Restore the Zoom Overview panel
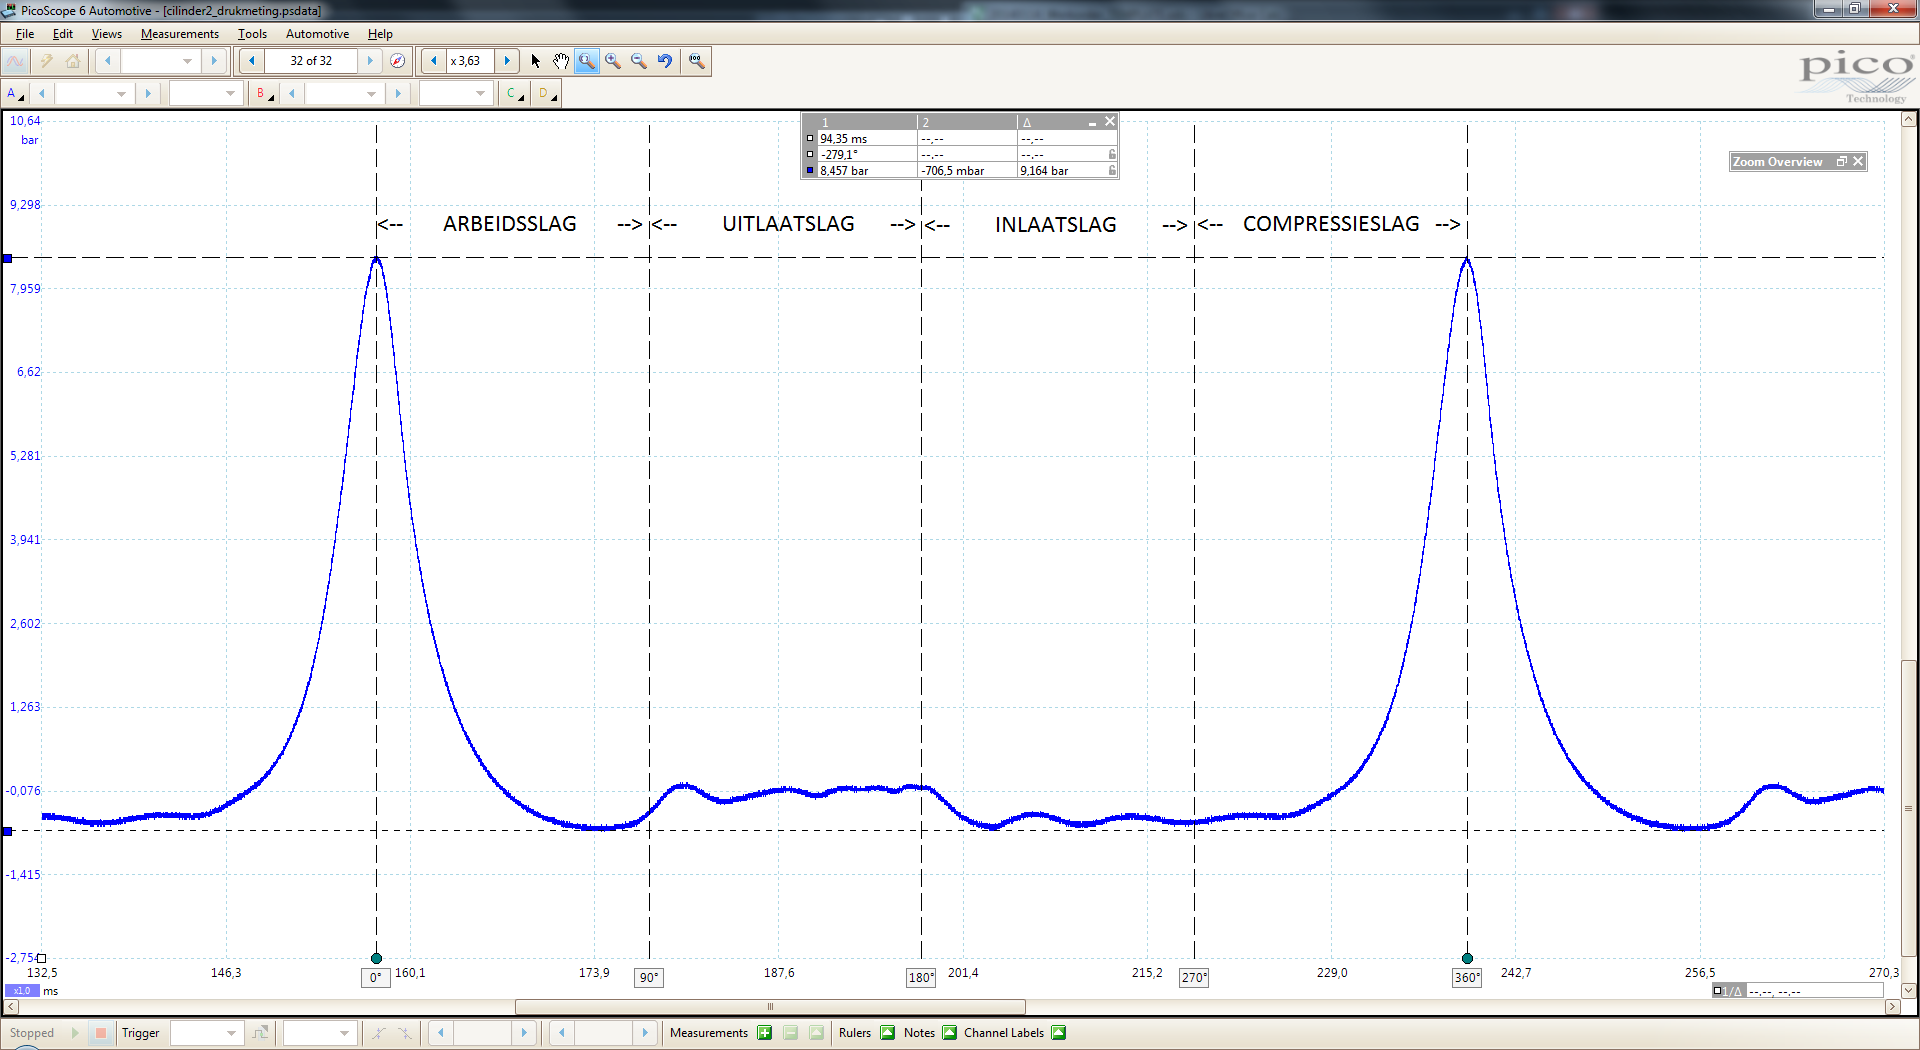1920x1050 pixels. (x=1841, y=161)
